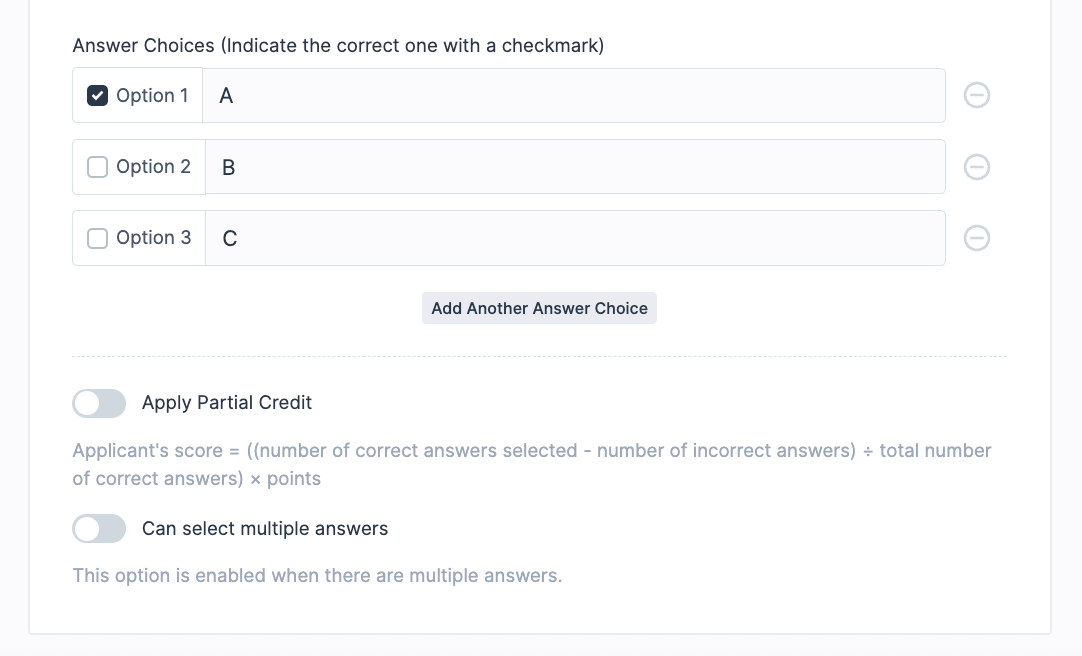This screenshot has height=656, width=1082.
Task: Click the "Can select multiple answers" label
Action: click(265, 529)
